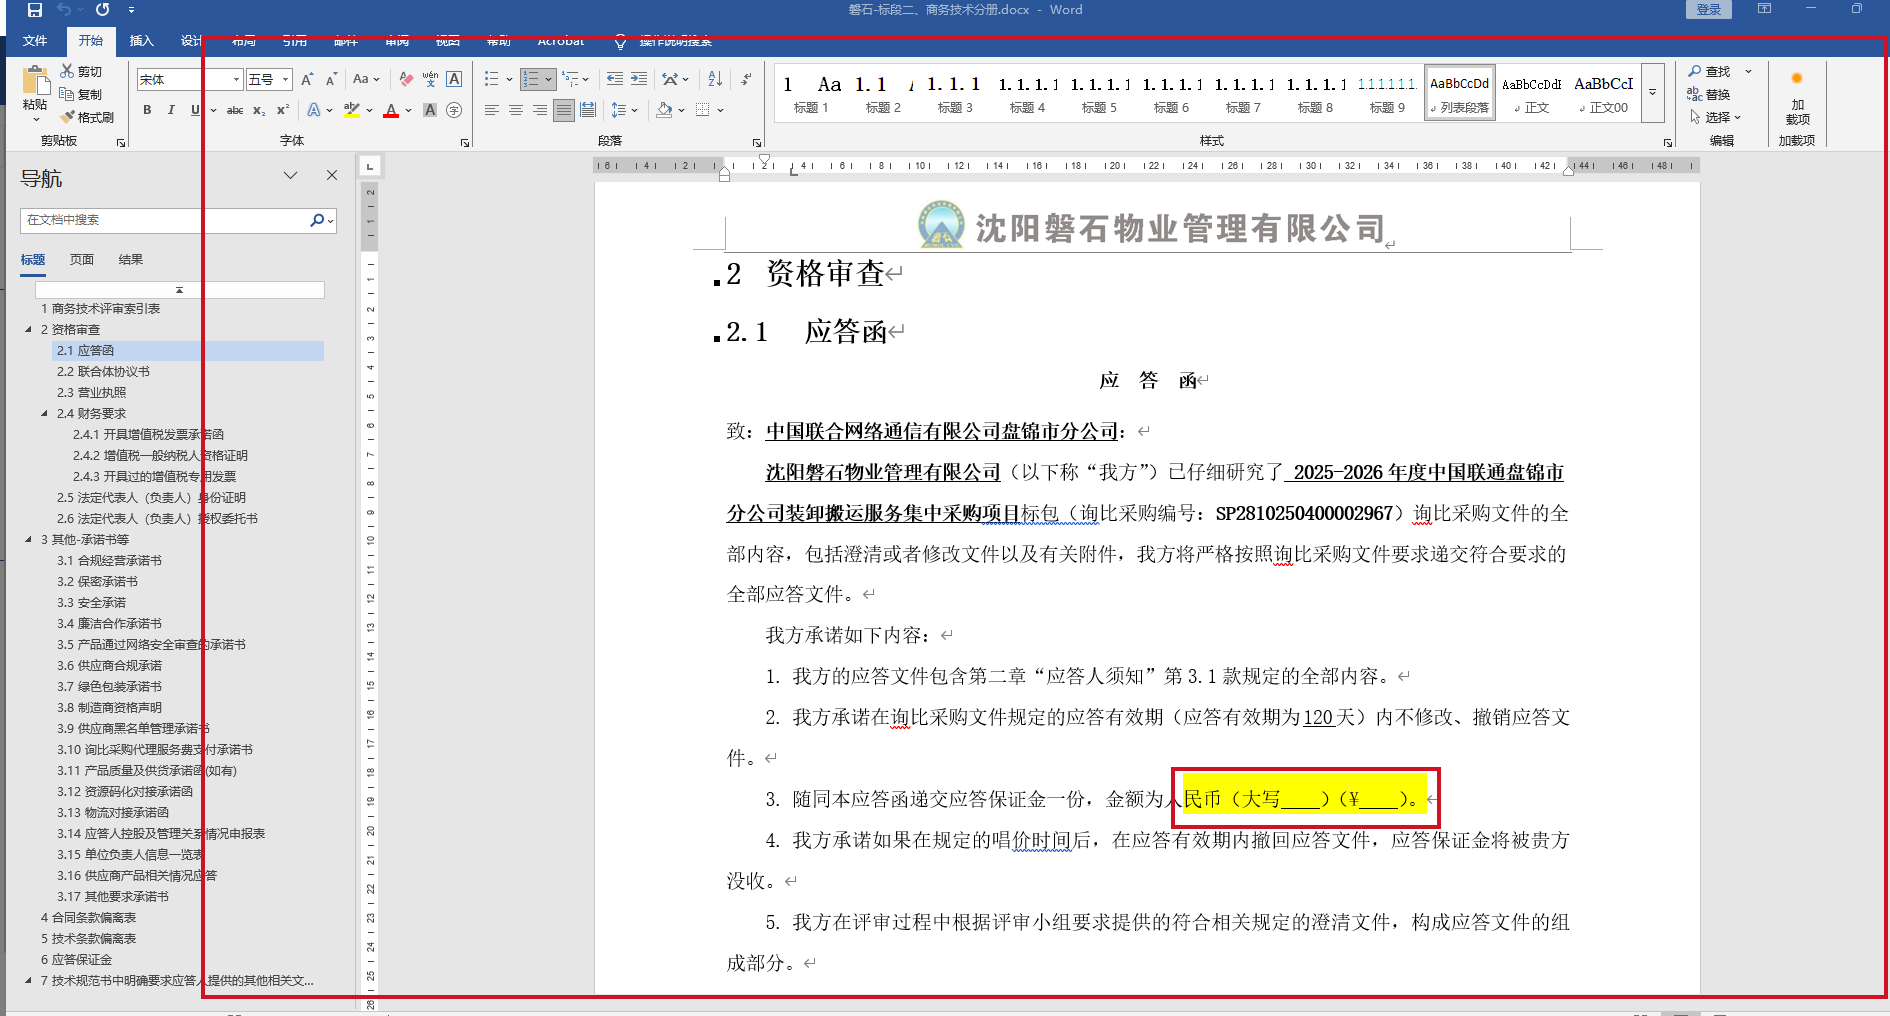Decrease the paragraph indent
Viewport: 1890px width, 1016px height.
click(x=615, y=79)
